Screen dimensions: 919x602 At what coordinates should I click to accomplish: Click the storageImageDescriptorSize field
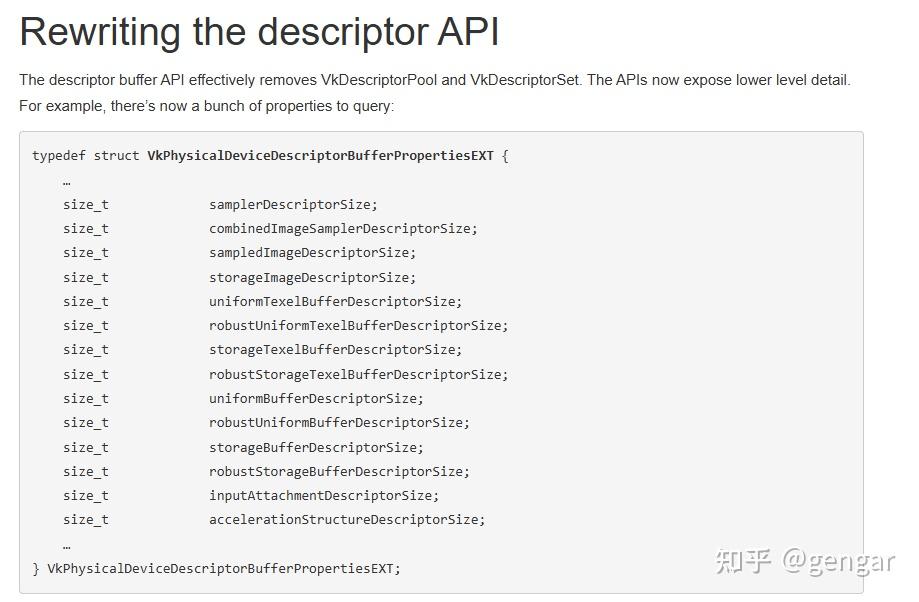(x=312, y=277)
